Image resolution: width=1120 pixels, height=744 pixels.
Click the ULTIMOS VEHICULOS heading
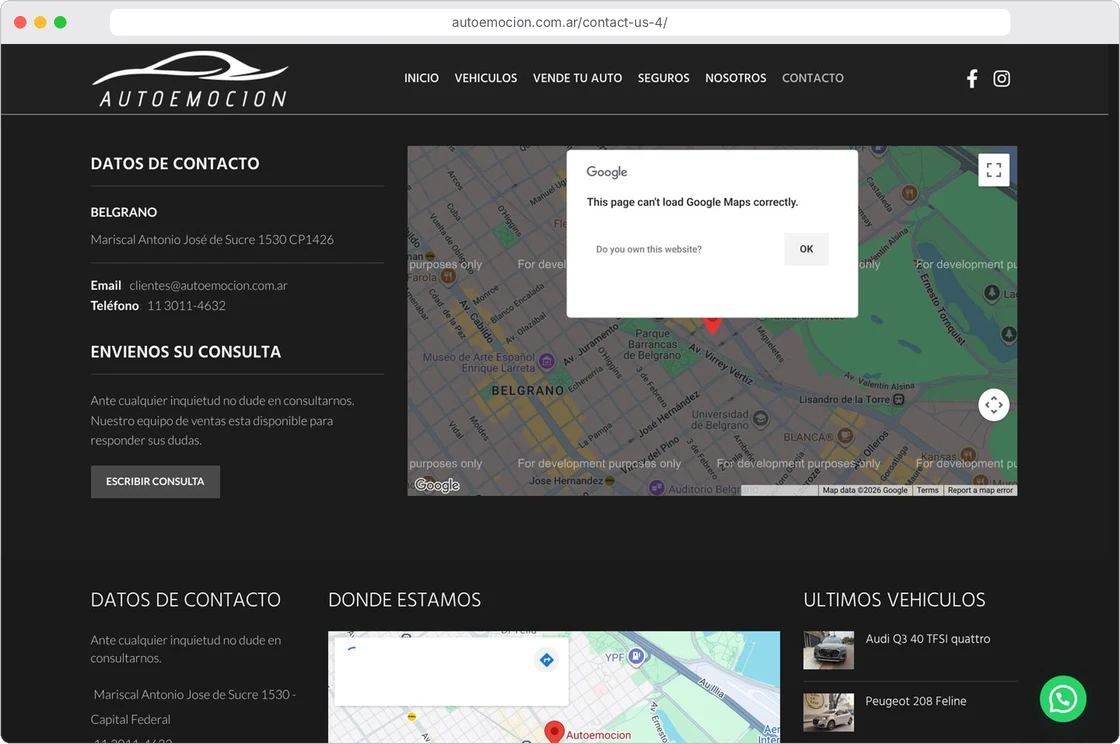(x=894, y=600)
